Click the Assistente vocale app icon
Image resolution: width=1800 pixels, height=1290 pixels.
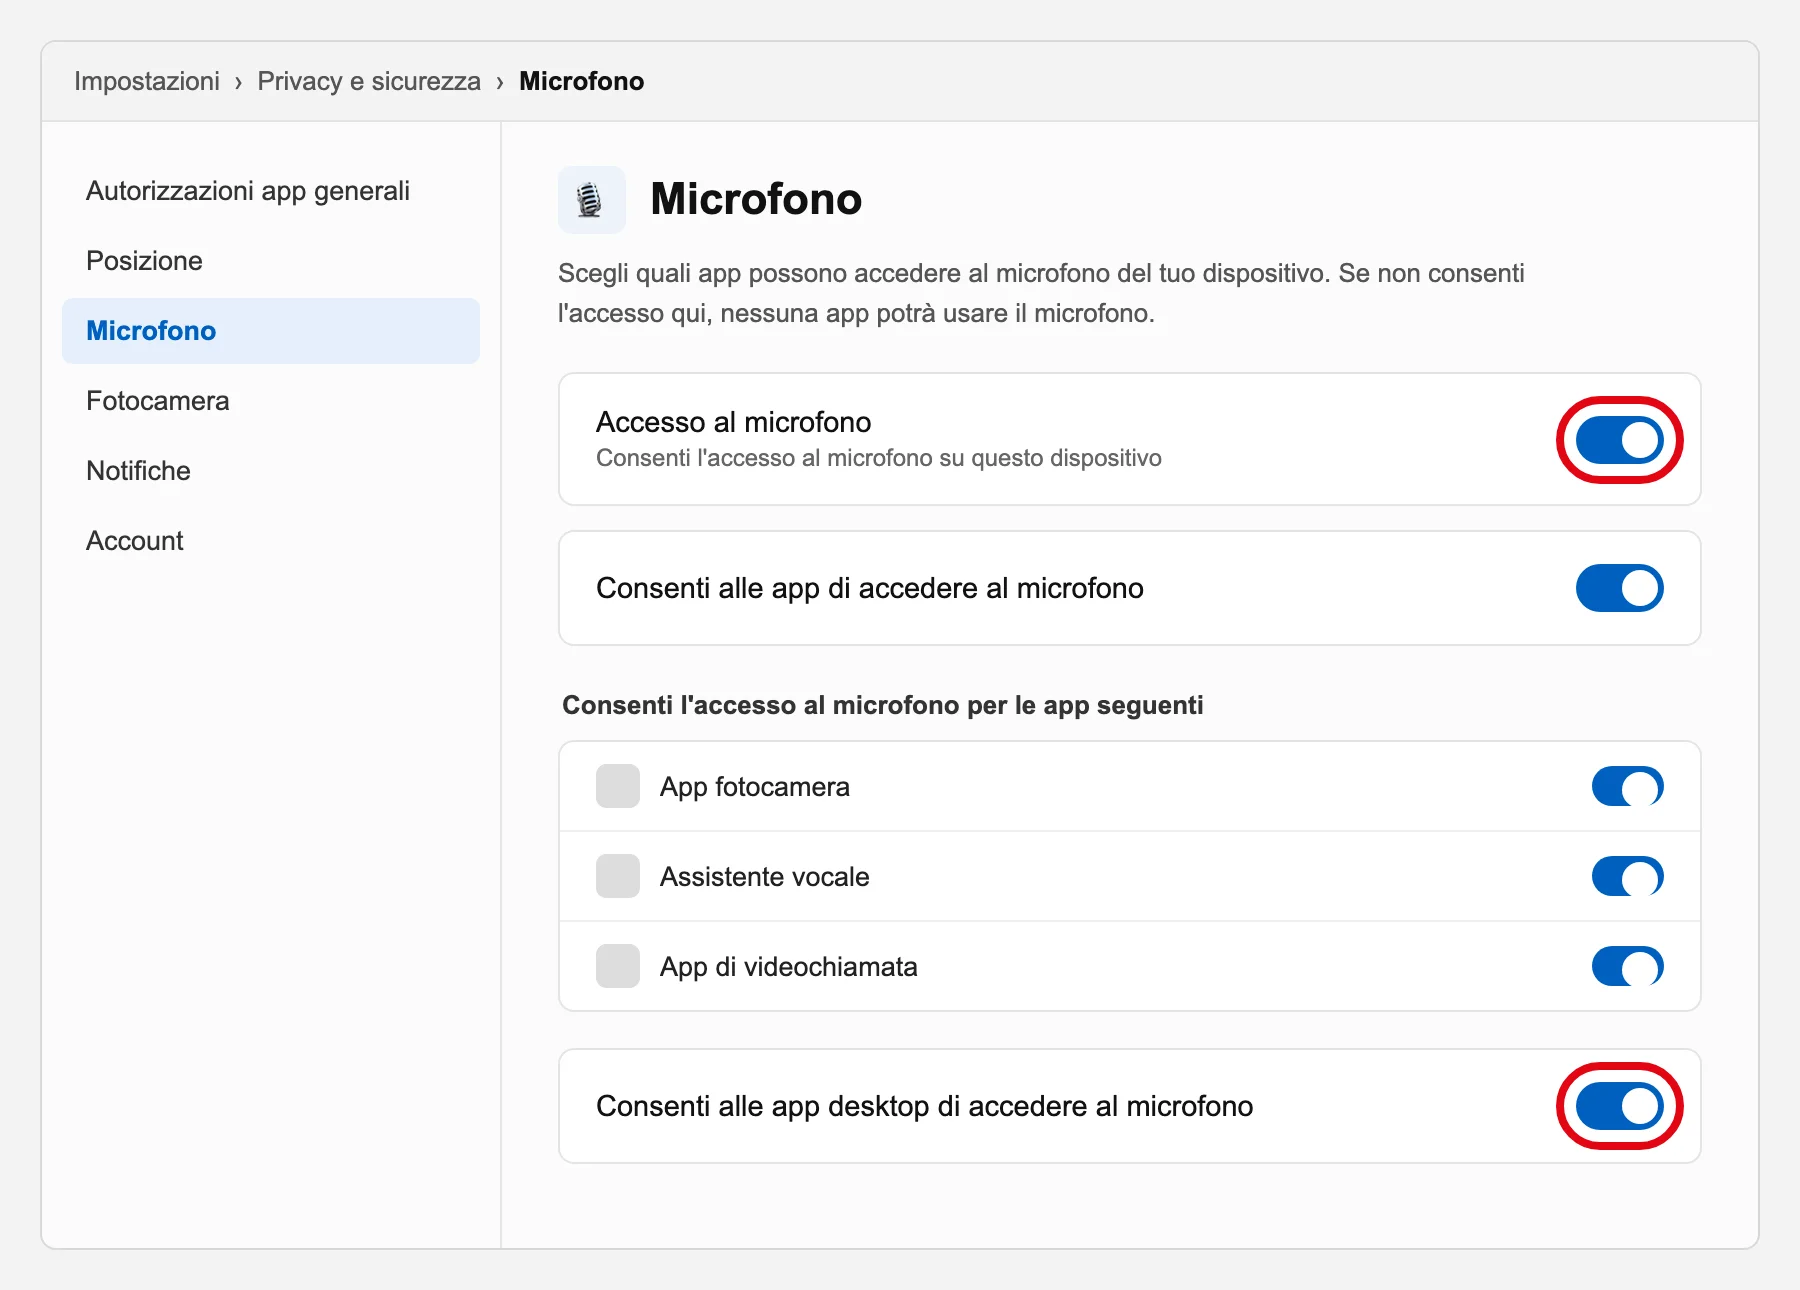click(x=618, y=876)
